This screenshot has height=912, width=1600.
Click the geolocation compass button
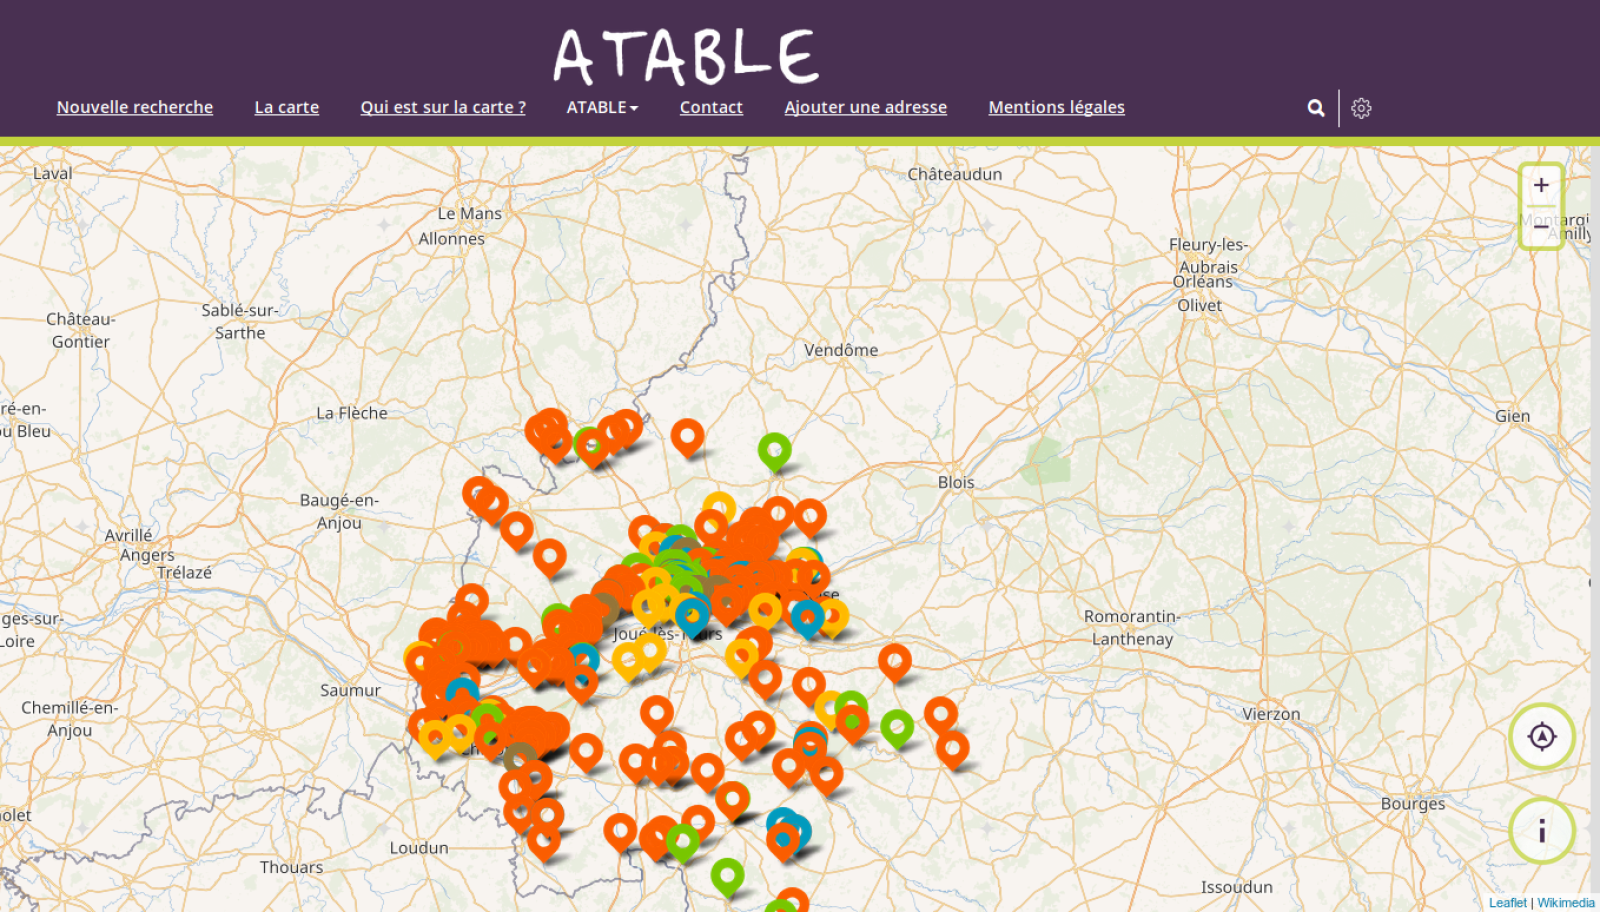click(x=1542, y=737)
